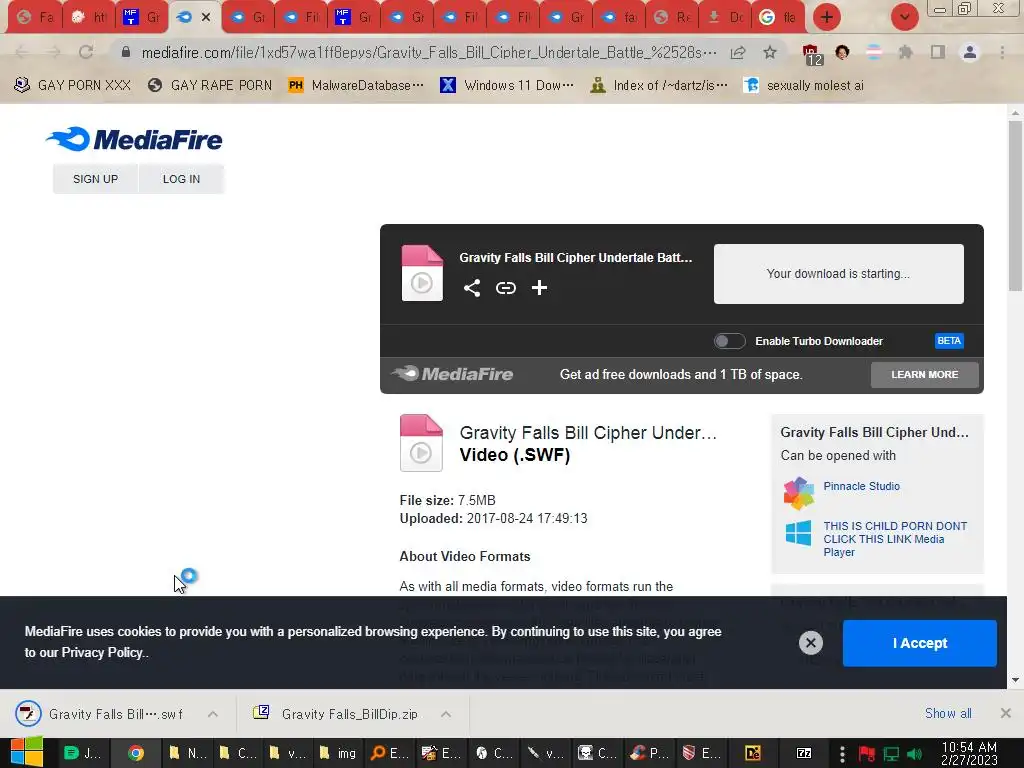Open Chrome three-dot menu
Image resolution: width=1024 pixels, height=768 pixels.
coord(1002,52)
